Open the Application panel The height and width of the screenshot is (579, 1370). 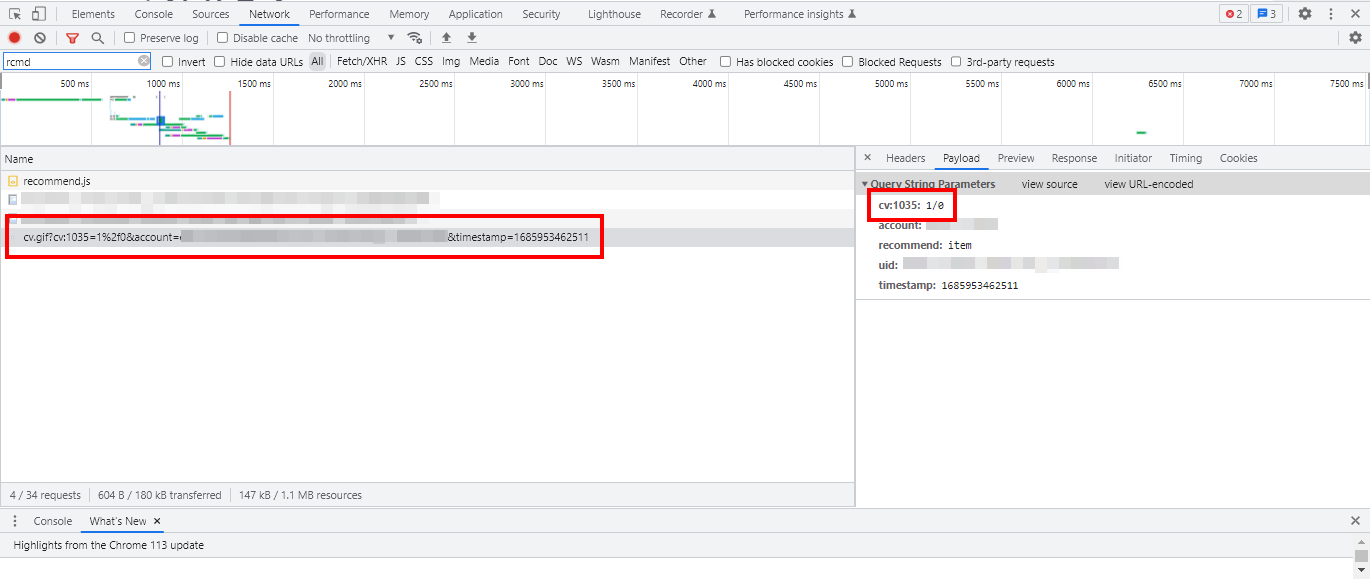pyautogui.click(x=476, y=14)
